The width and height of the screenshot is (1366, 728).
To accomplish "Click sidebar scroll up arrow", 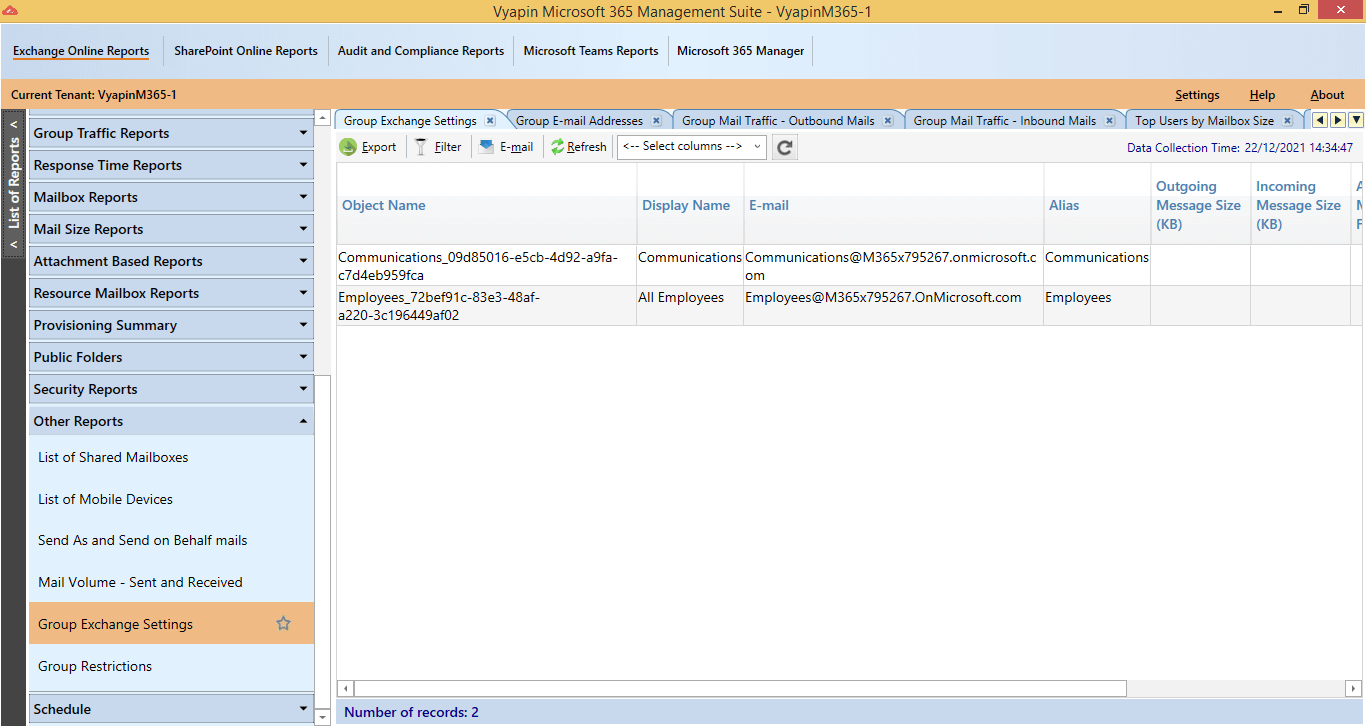I will click(x=323, y=118).
